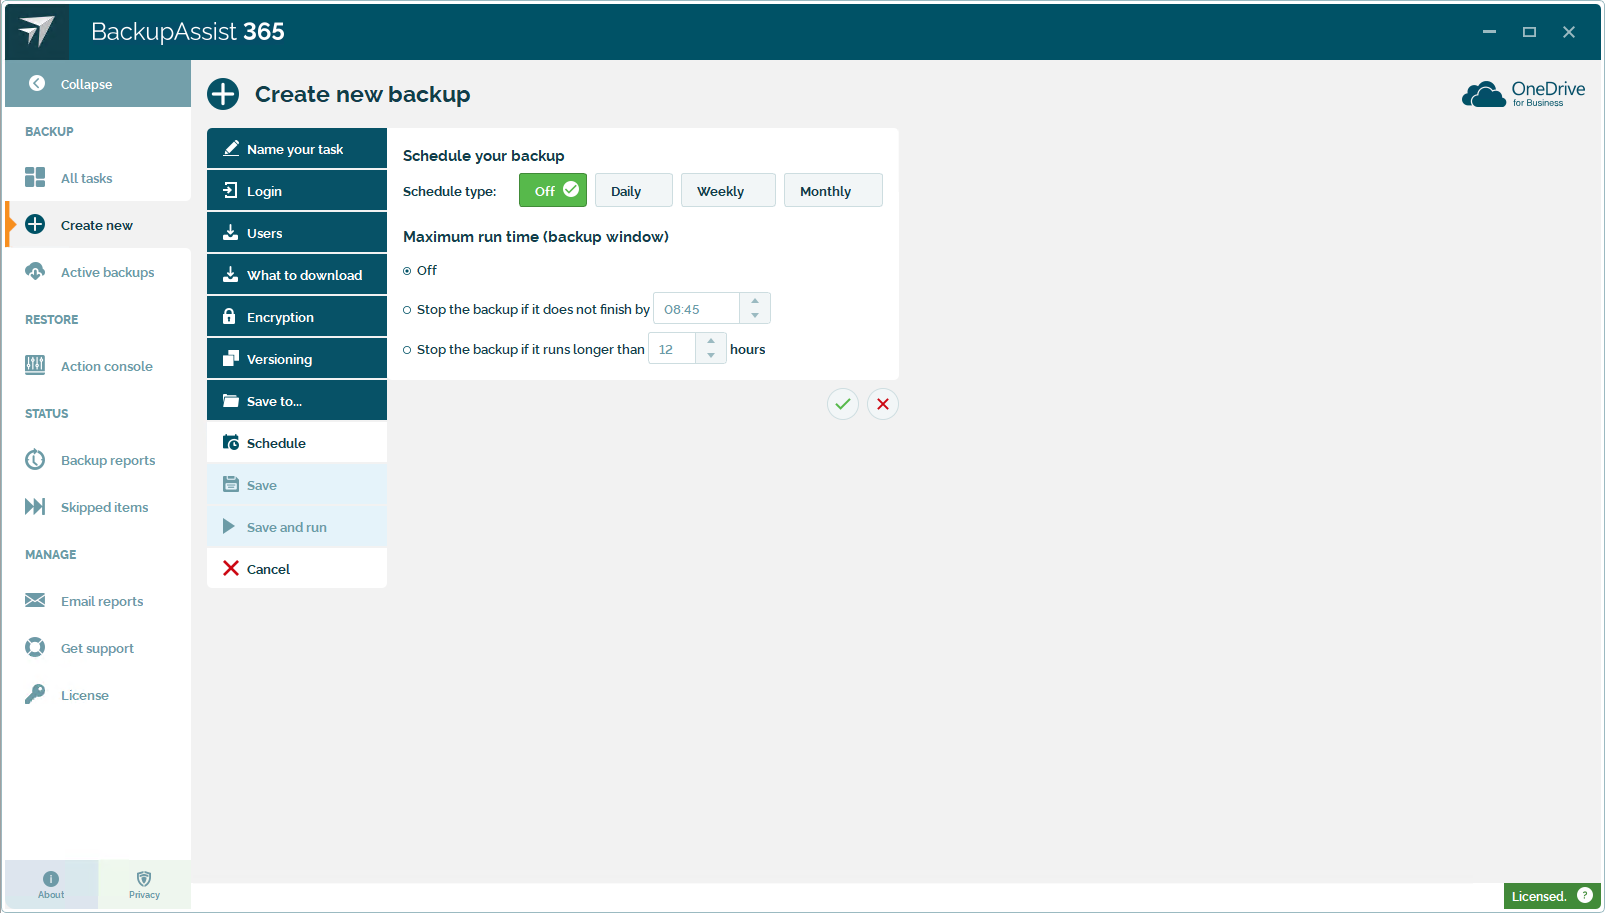Open Action console in the sidebar
The image size is (1605, 913).
(98, 365)
